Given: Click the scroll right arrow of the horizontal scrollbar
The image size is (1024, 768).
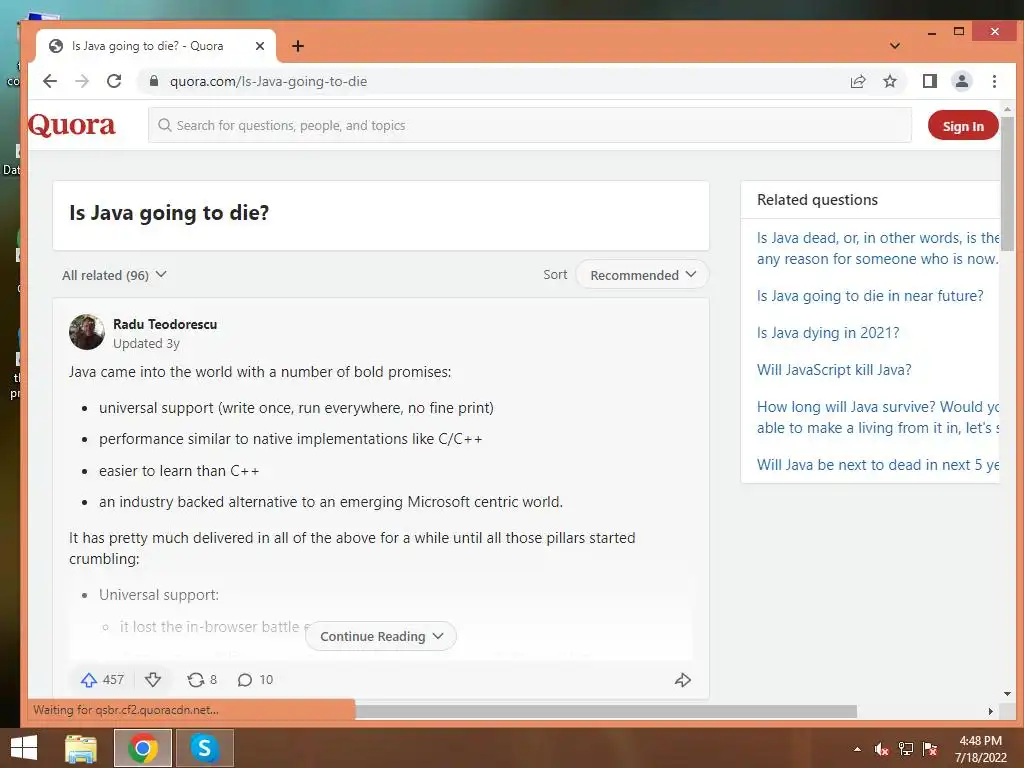Looking at the screenshot, I should point(991,711).
